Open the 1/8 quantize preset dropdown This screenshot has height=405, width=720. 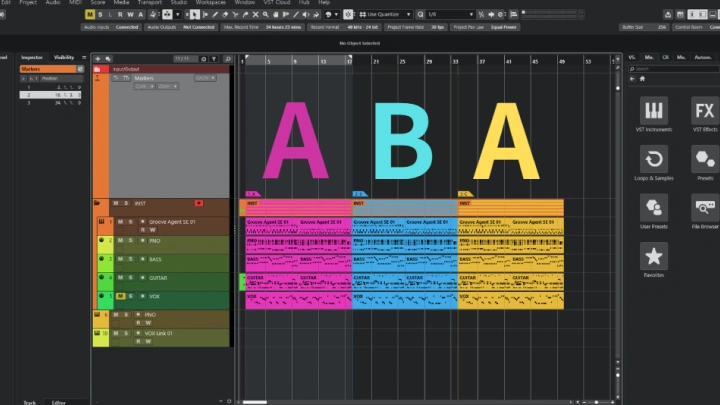450,15
